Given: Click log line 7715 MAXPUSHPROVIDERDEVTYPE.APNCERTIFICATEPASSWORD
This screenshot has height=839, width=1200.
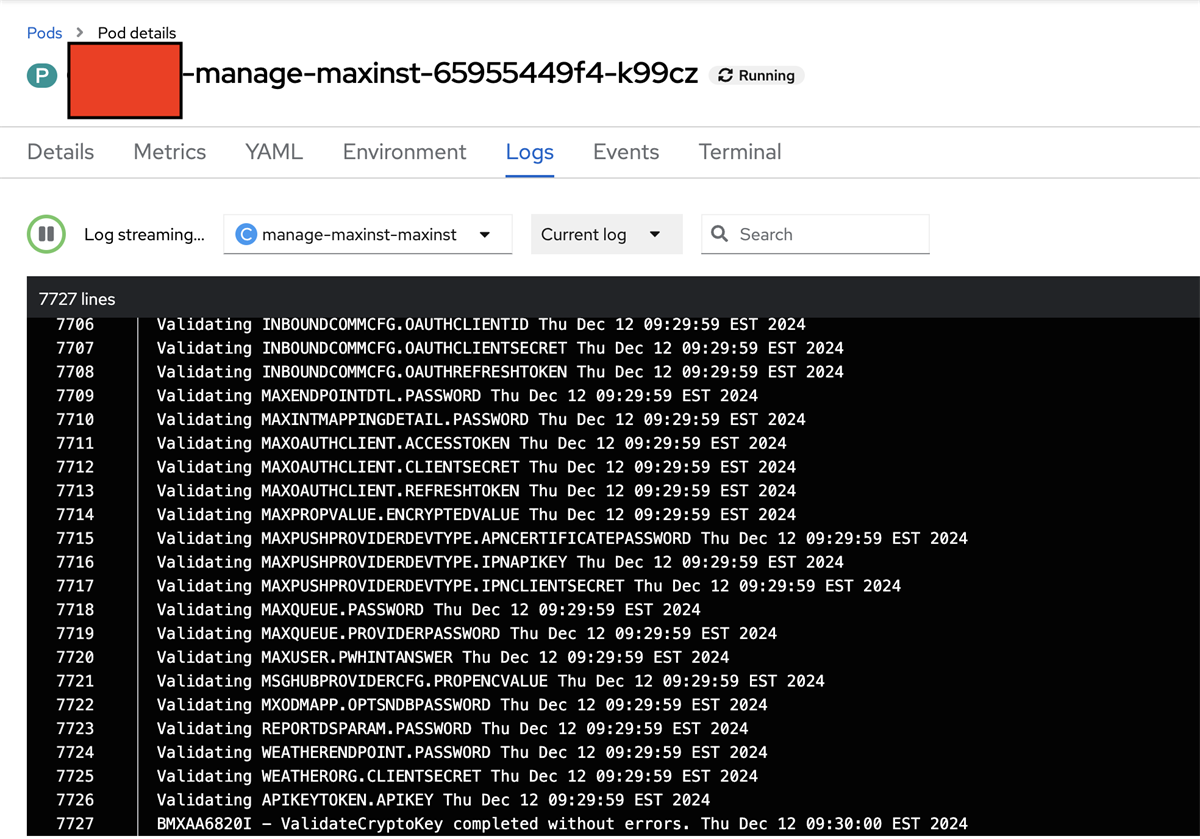Looking at the screenshot, I should (562, 538).
